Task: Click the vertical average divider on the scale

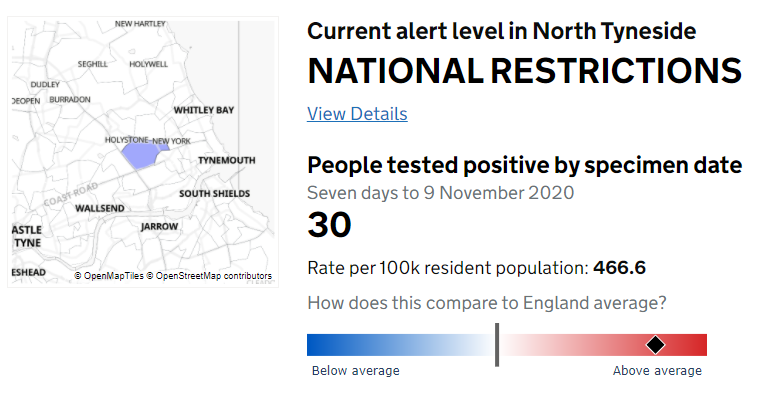Action: coord(496,345)
